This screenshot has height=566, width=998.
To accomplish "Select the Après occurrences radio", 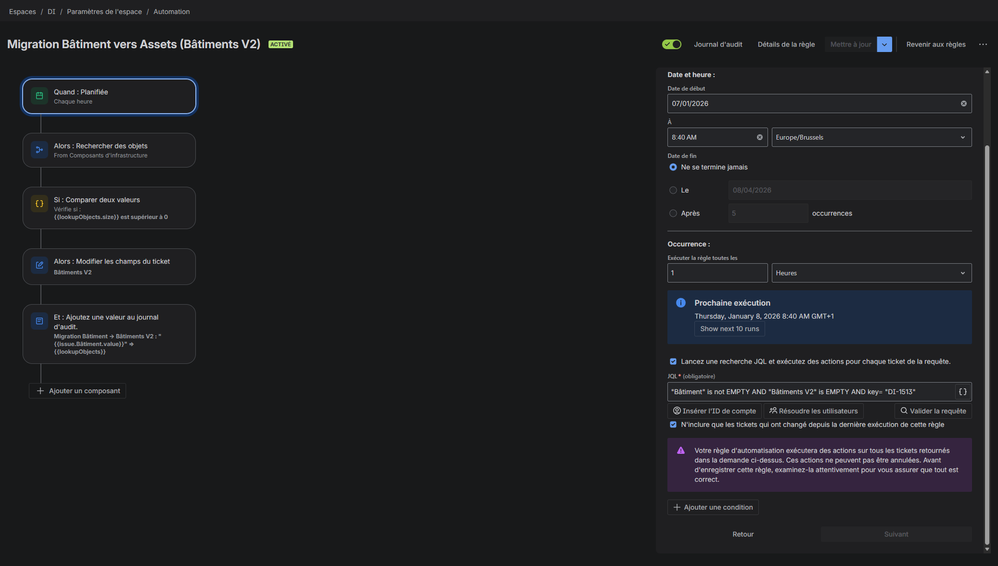I will [673, 213].
